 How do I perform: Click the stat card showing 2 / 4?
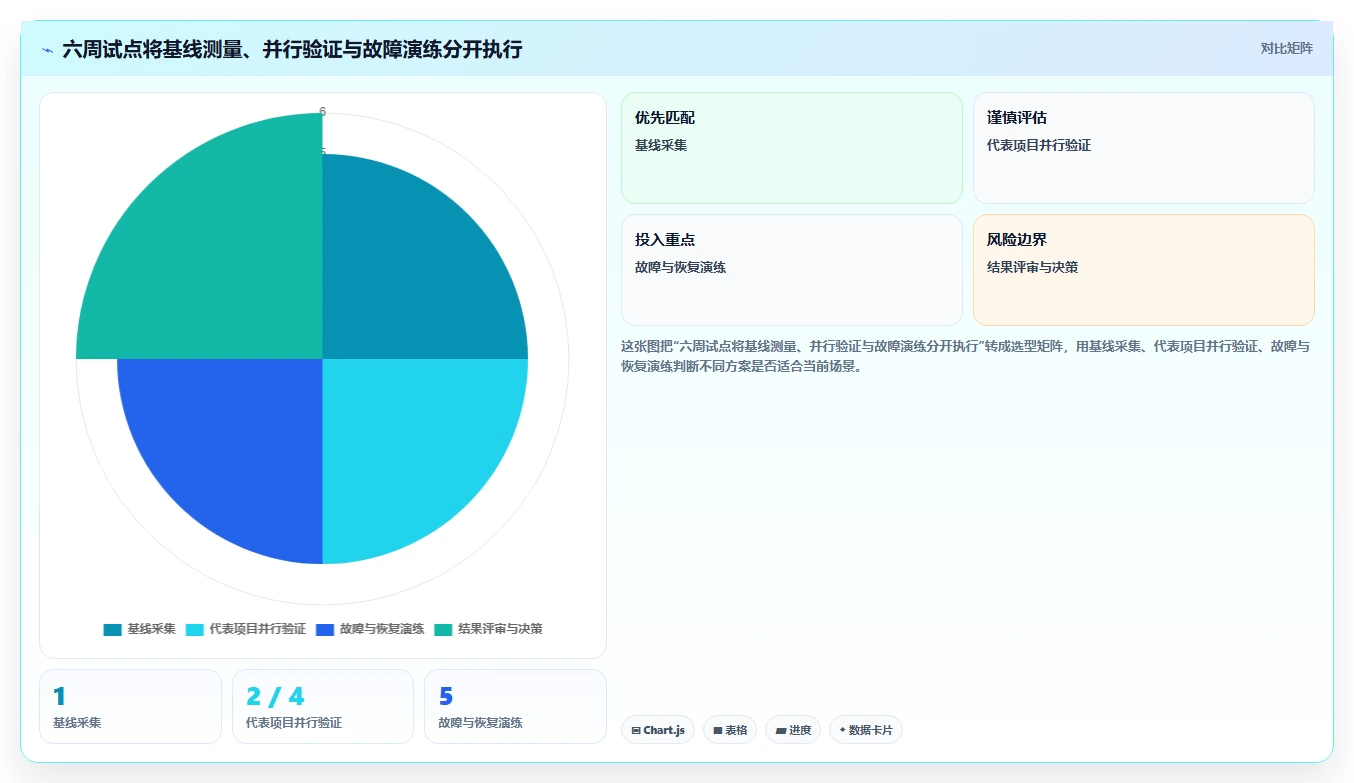323,707
